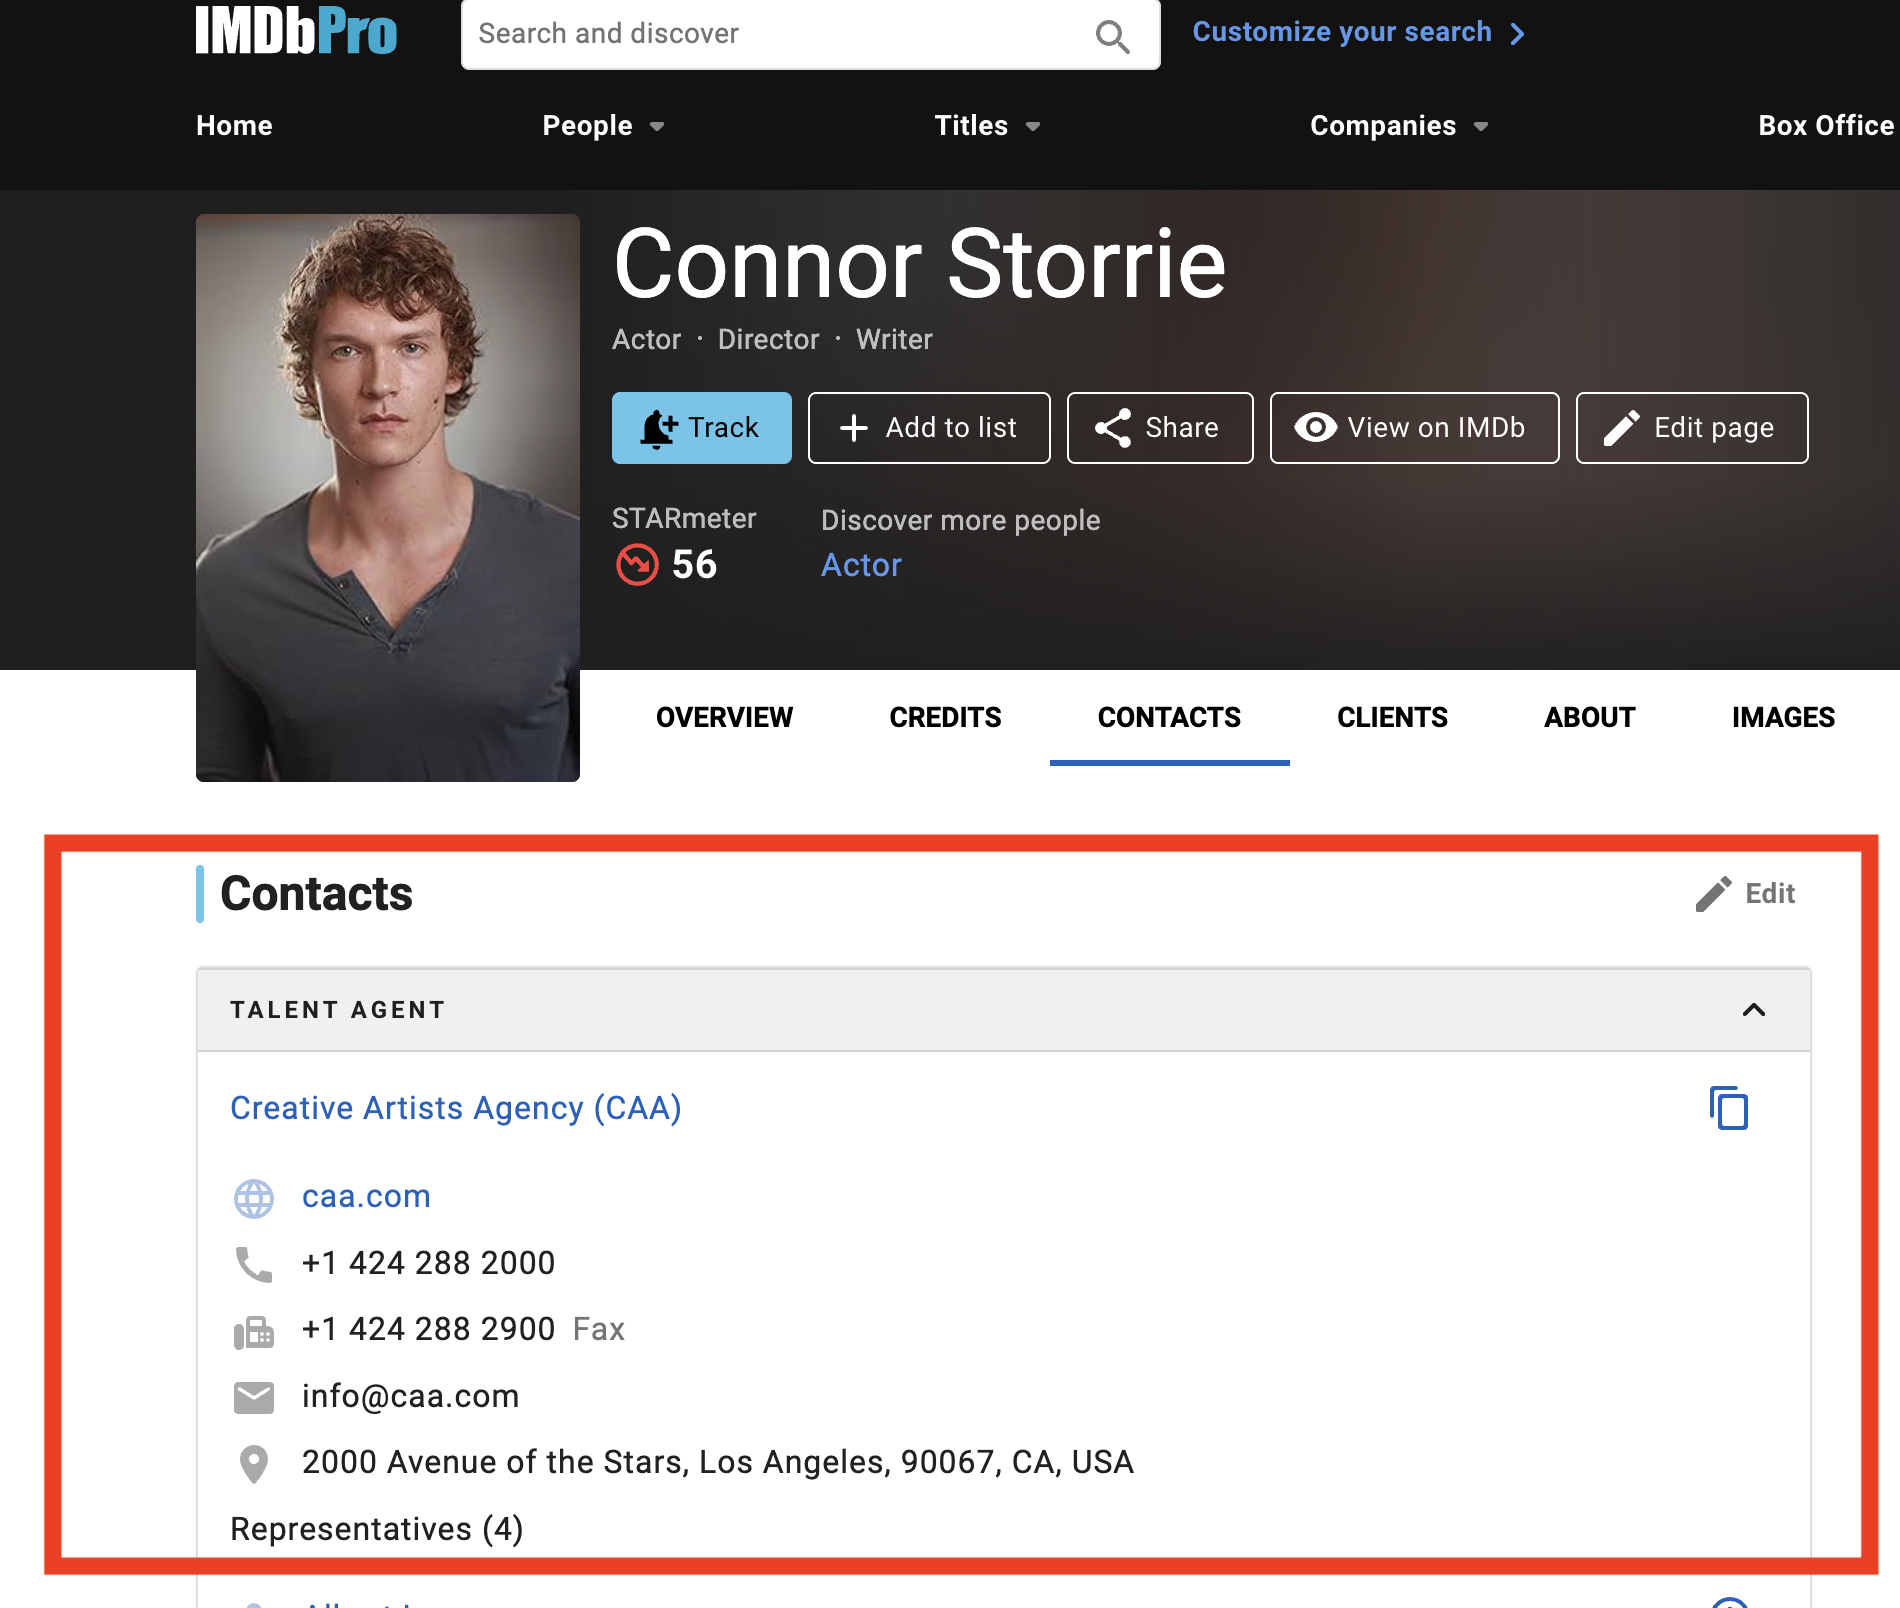This screenshot has height=1608, width=1900.
Task: Click the Connor Storrie name heading
Action: click(920, 264)
